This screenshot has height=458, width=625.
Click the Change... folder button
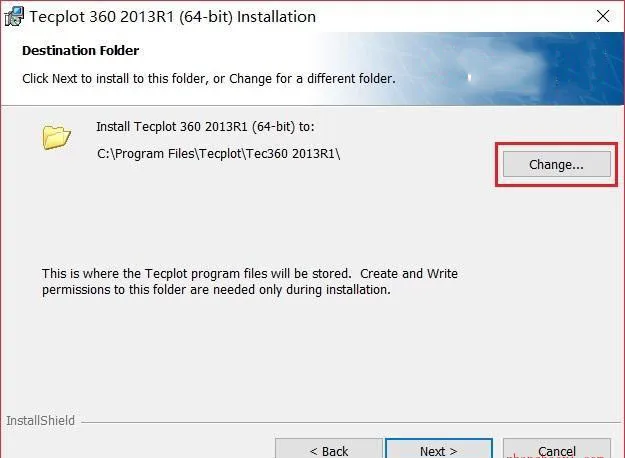click(556, 164)
